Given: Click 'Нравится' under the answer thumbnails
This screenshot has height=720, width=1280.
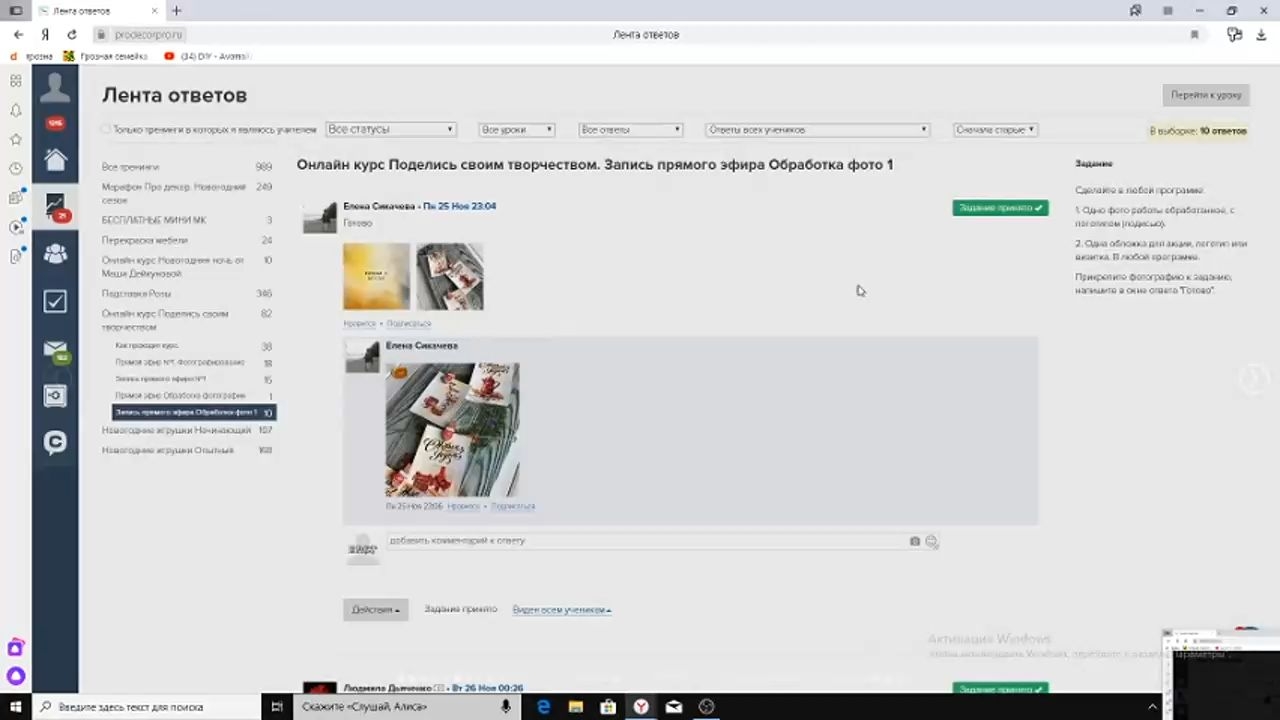Looking at the screenshot, I should [x=359, y=323].
